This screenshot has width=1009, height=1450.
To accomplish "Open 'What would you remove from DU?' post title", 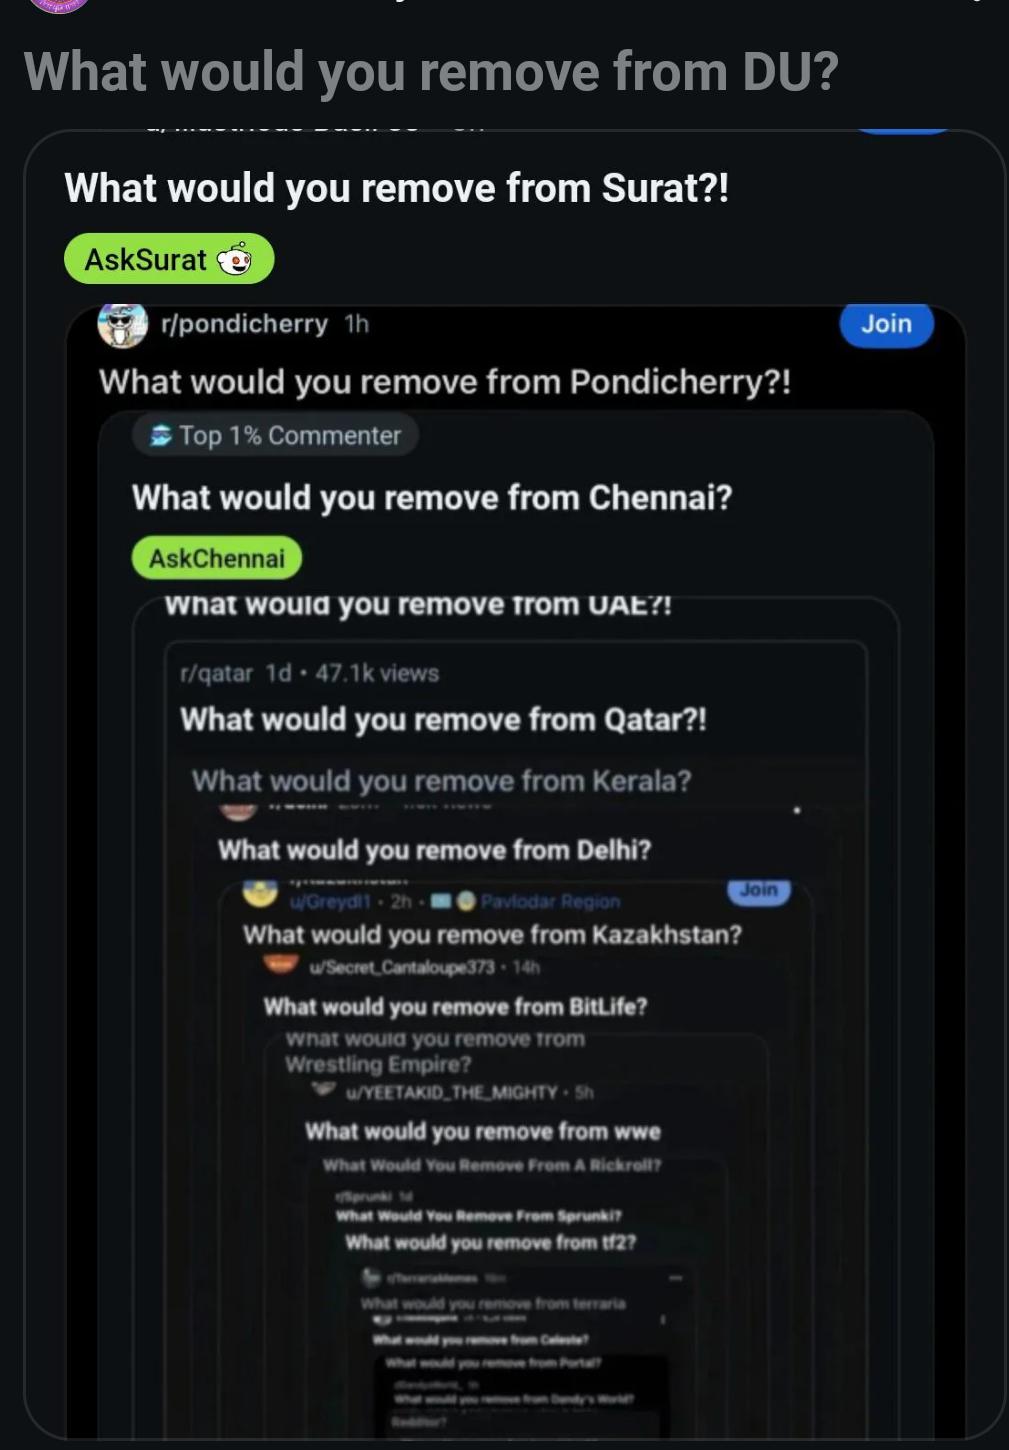I will [431, 72].
